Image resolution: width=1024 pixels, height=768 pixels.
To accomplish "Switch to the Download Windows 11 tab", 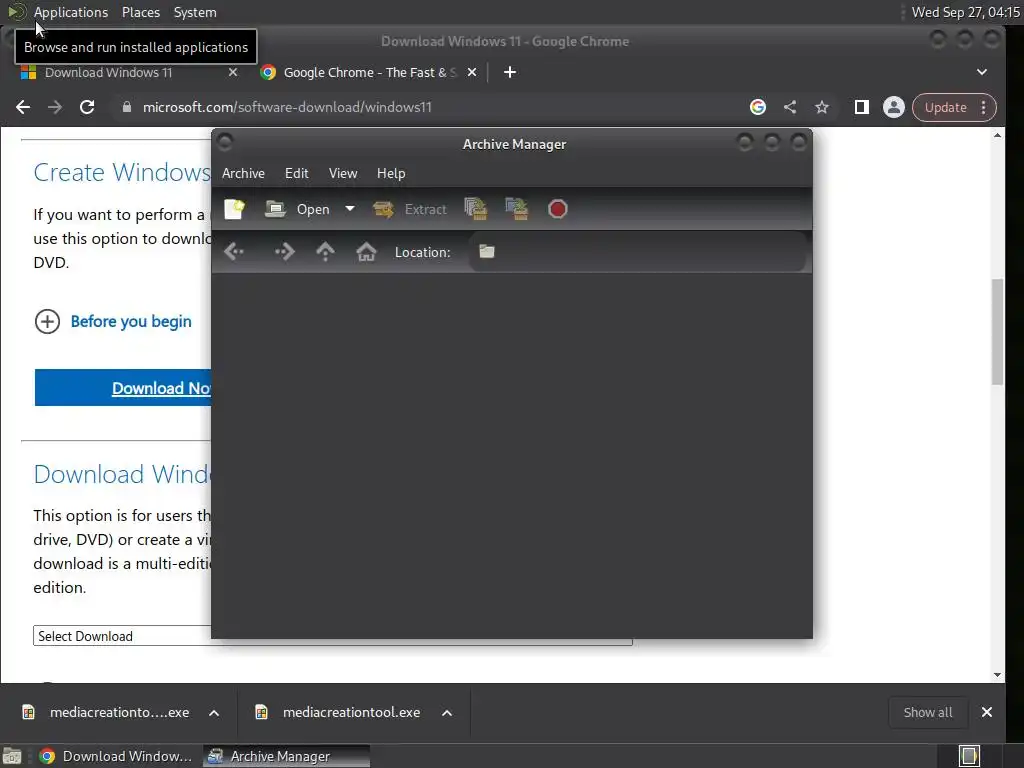I will click(x=108, y=72).
